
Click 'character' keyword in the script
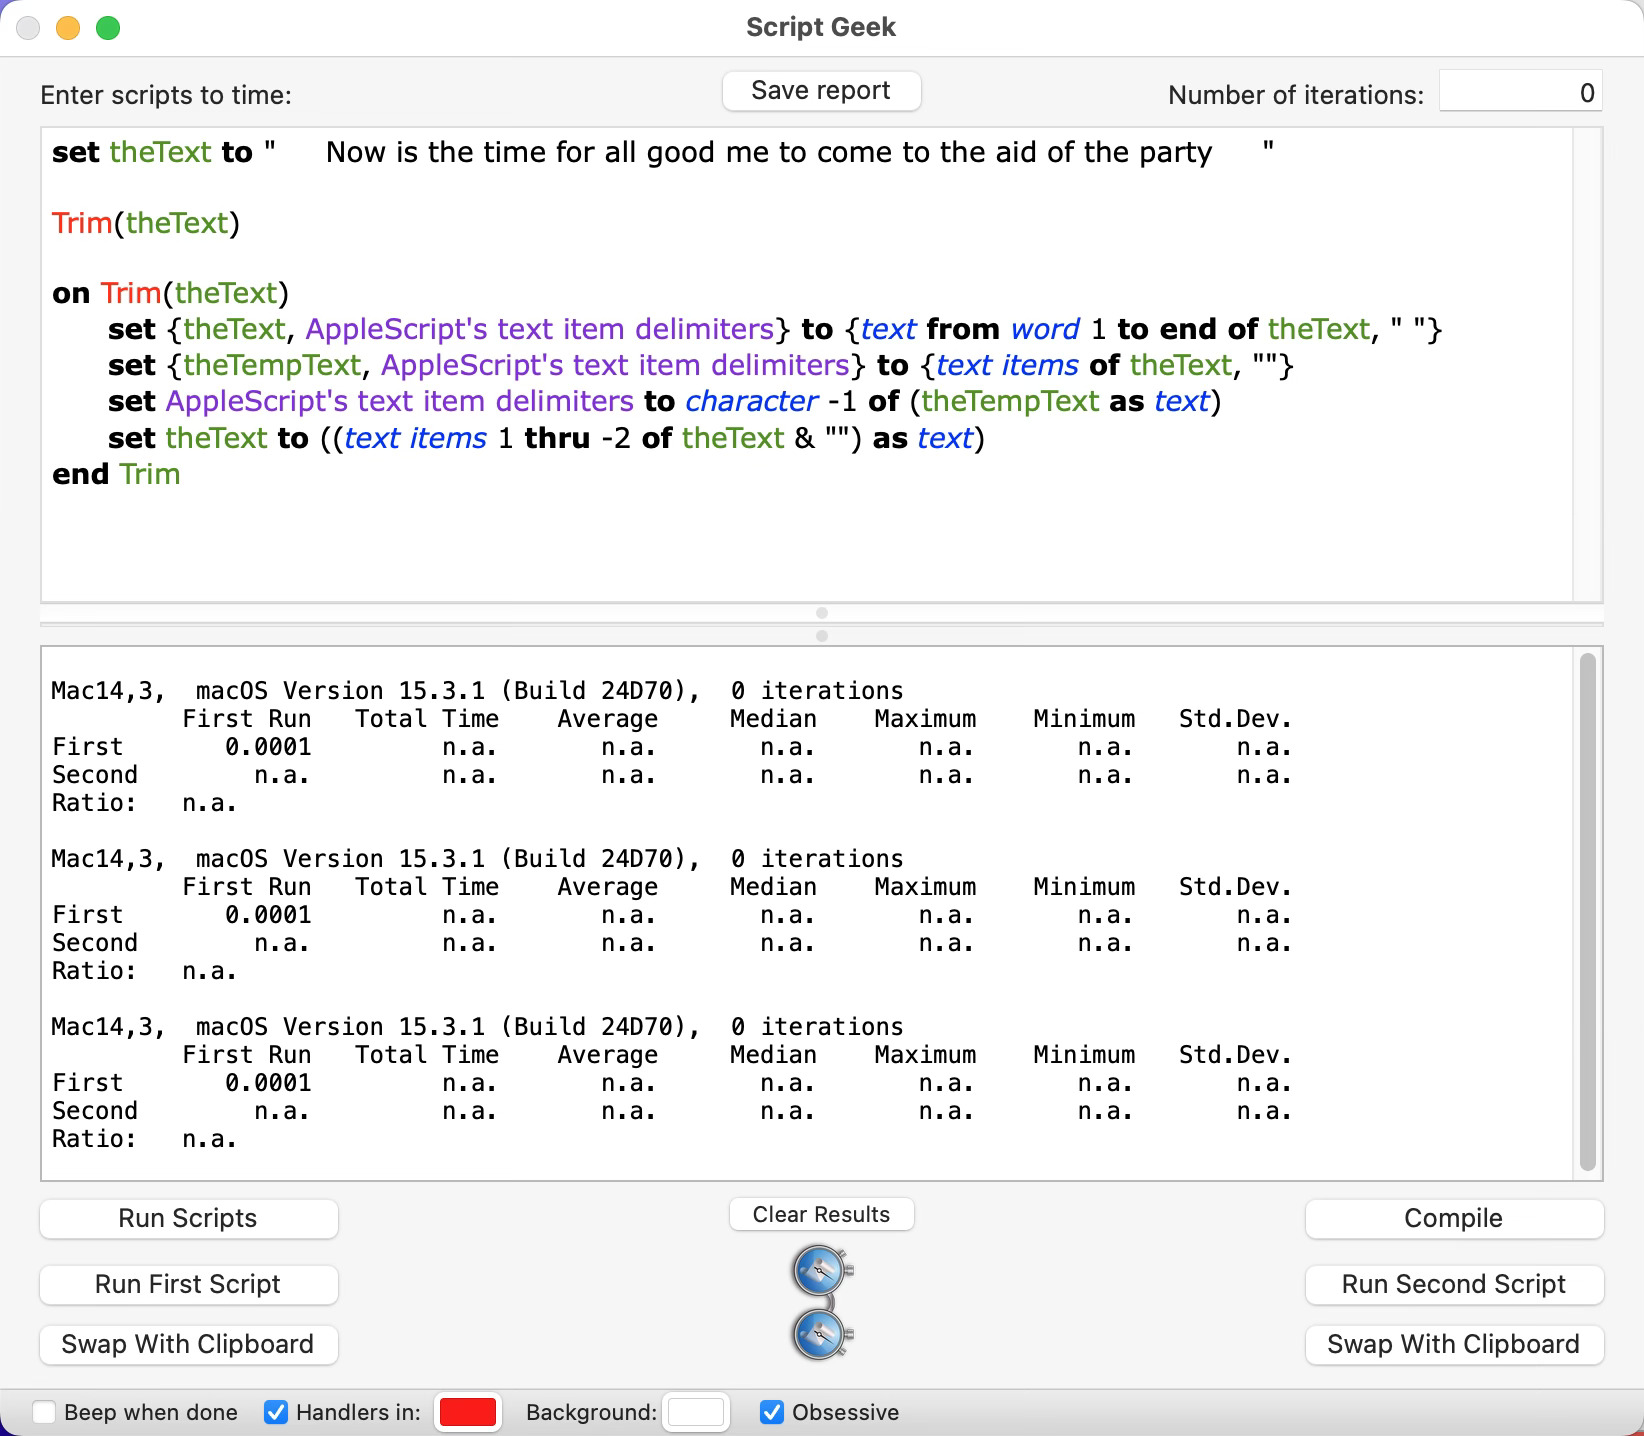[x=751, y=401]
